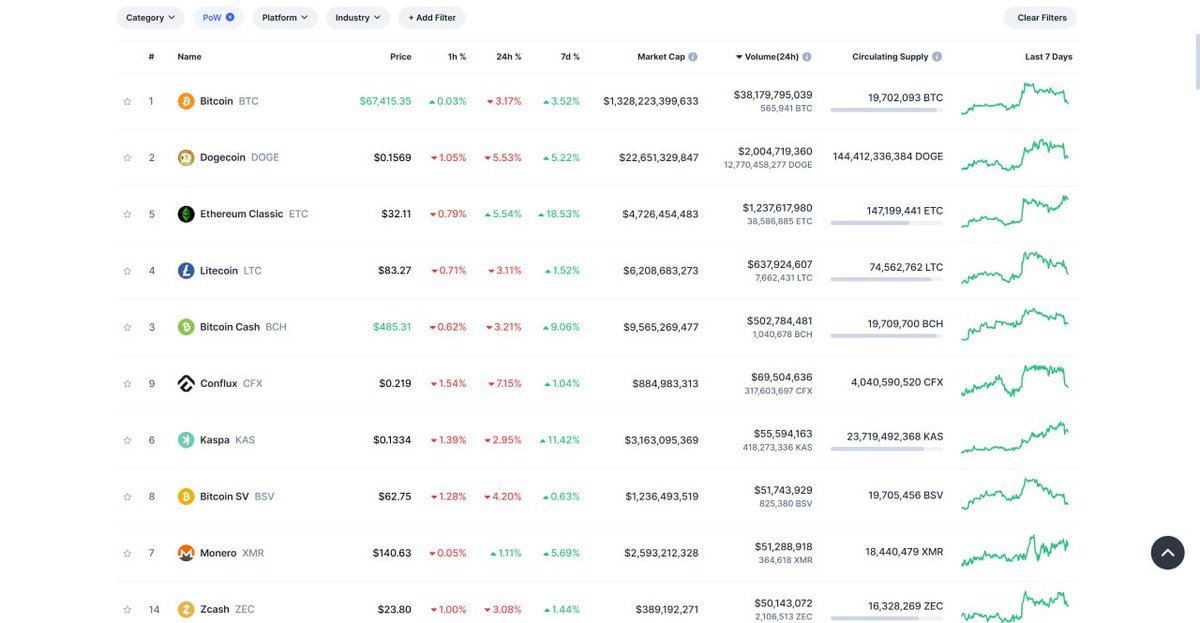Click Ethereum Classic 7d change 18.53%

(x=558, y=214)
